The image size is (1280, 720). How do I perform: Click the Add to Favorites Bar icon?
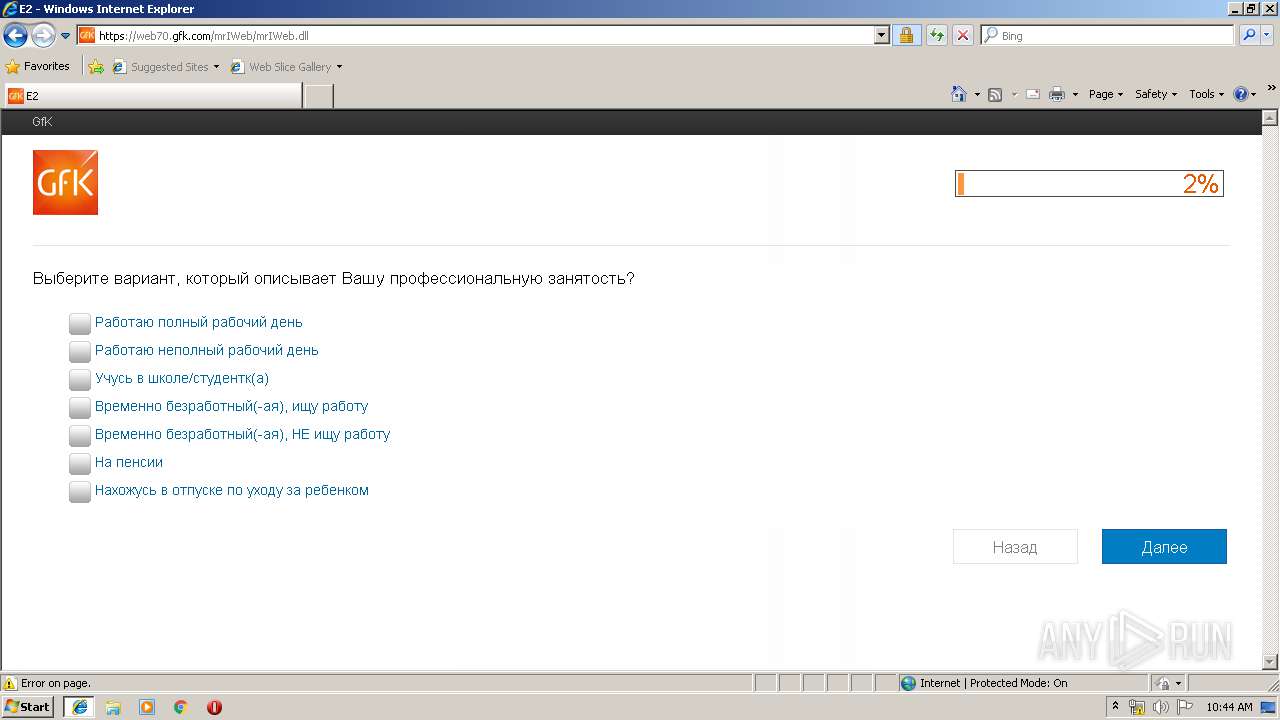(96, 67)
